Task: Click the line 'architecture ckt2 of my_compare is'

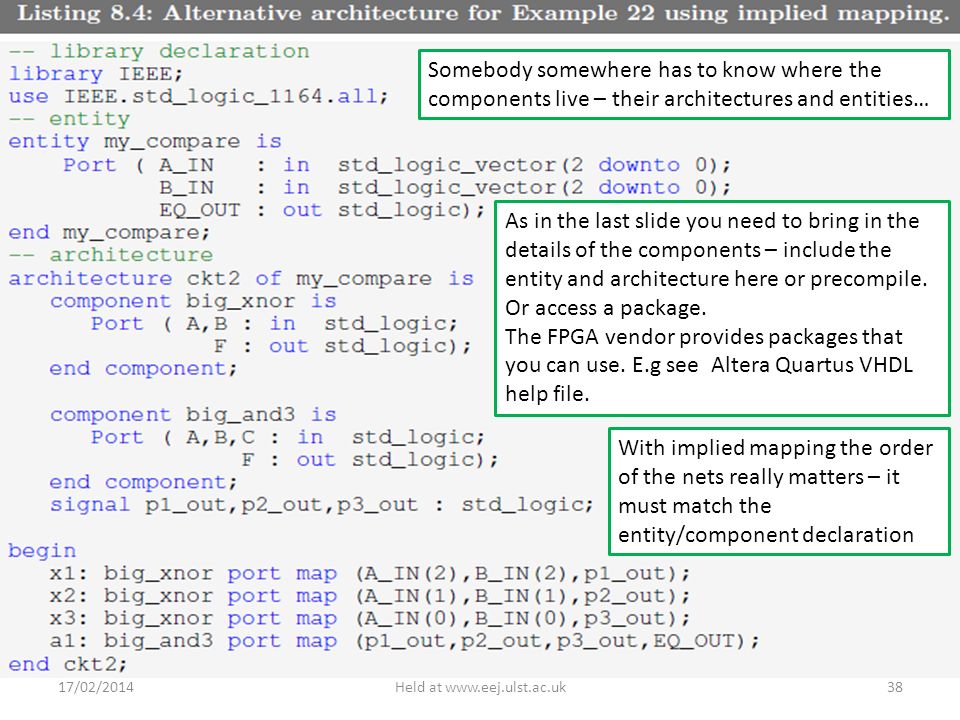Action: click(x=241, y=279)
